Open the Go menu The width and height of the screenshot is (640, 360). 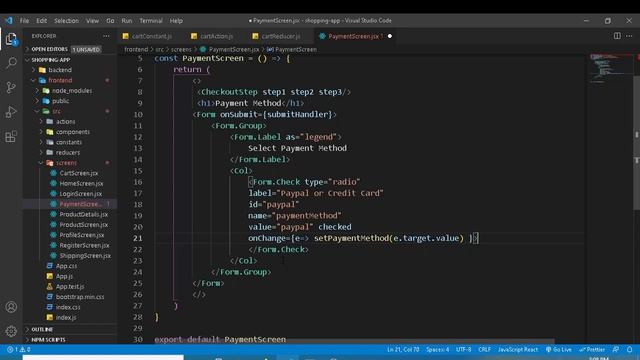click(x=110, y=20)
